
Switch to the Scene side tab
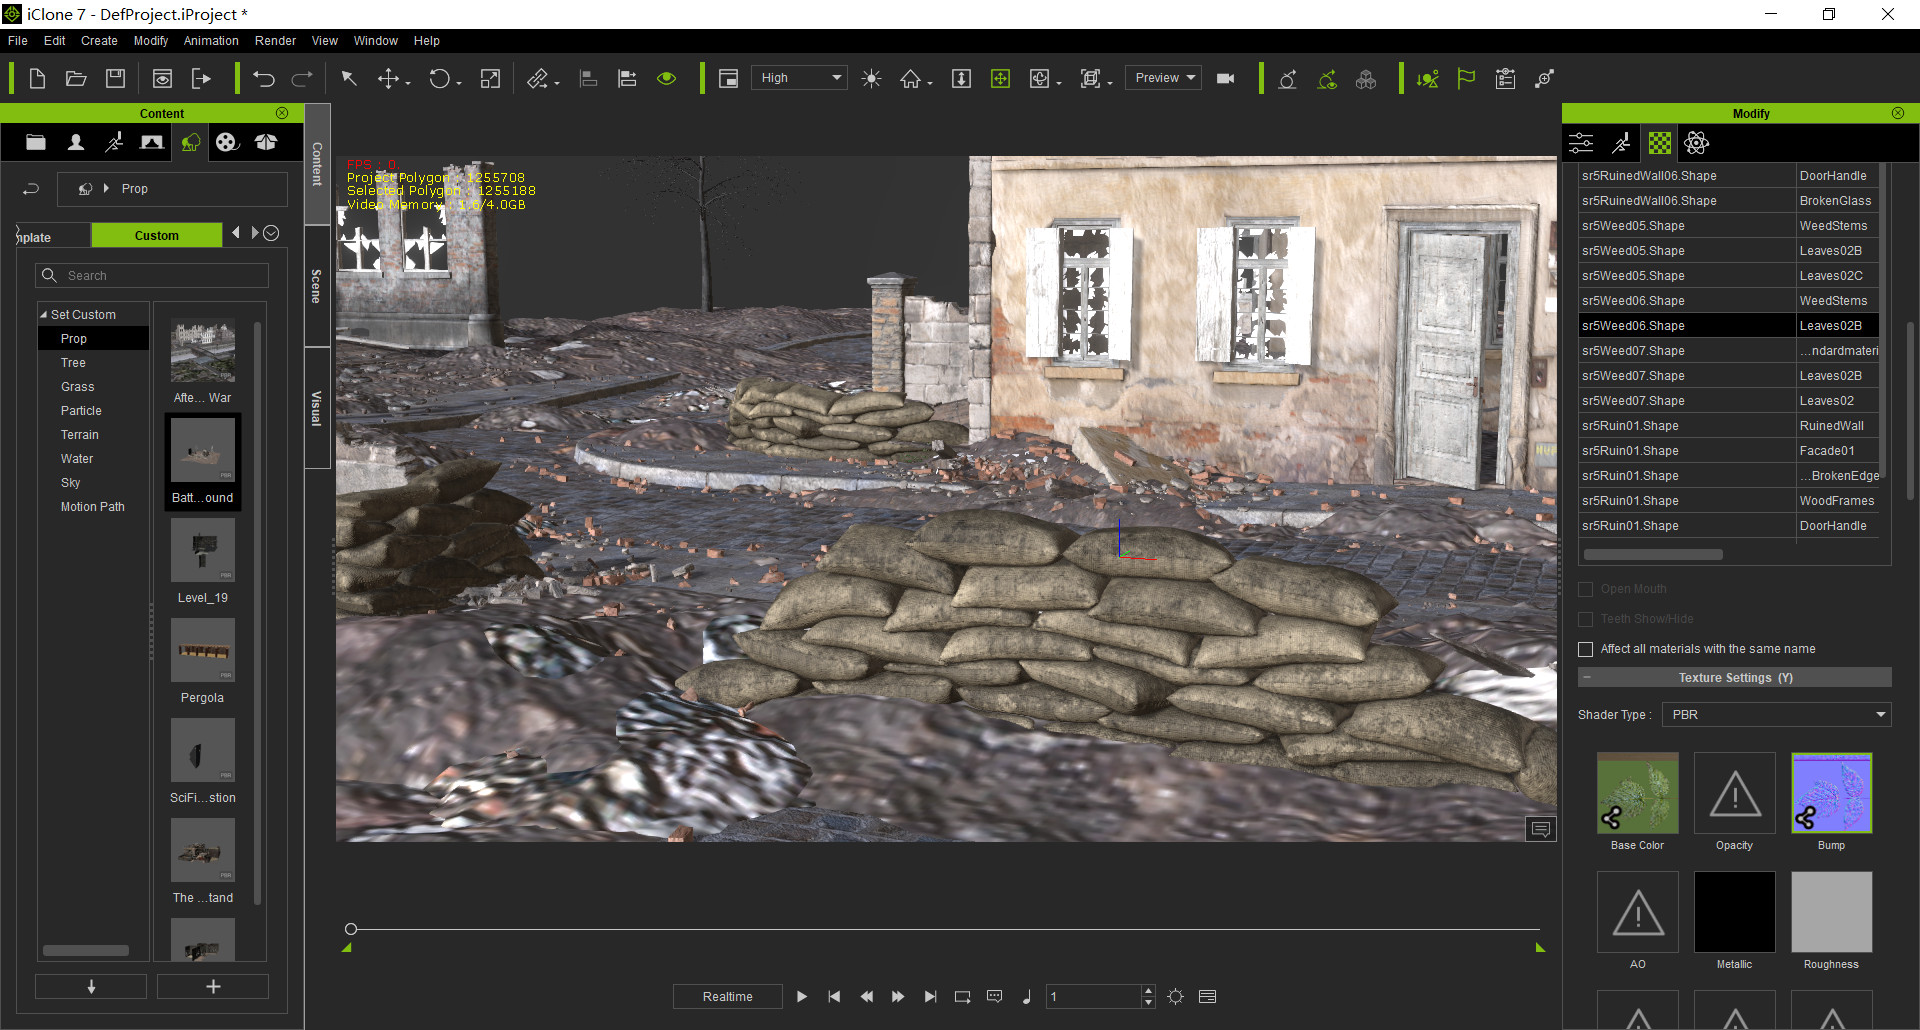(x=317, y=287)
